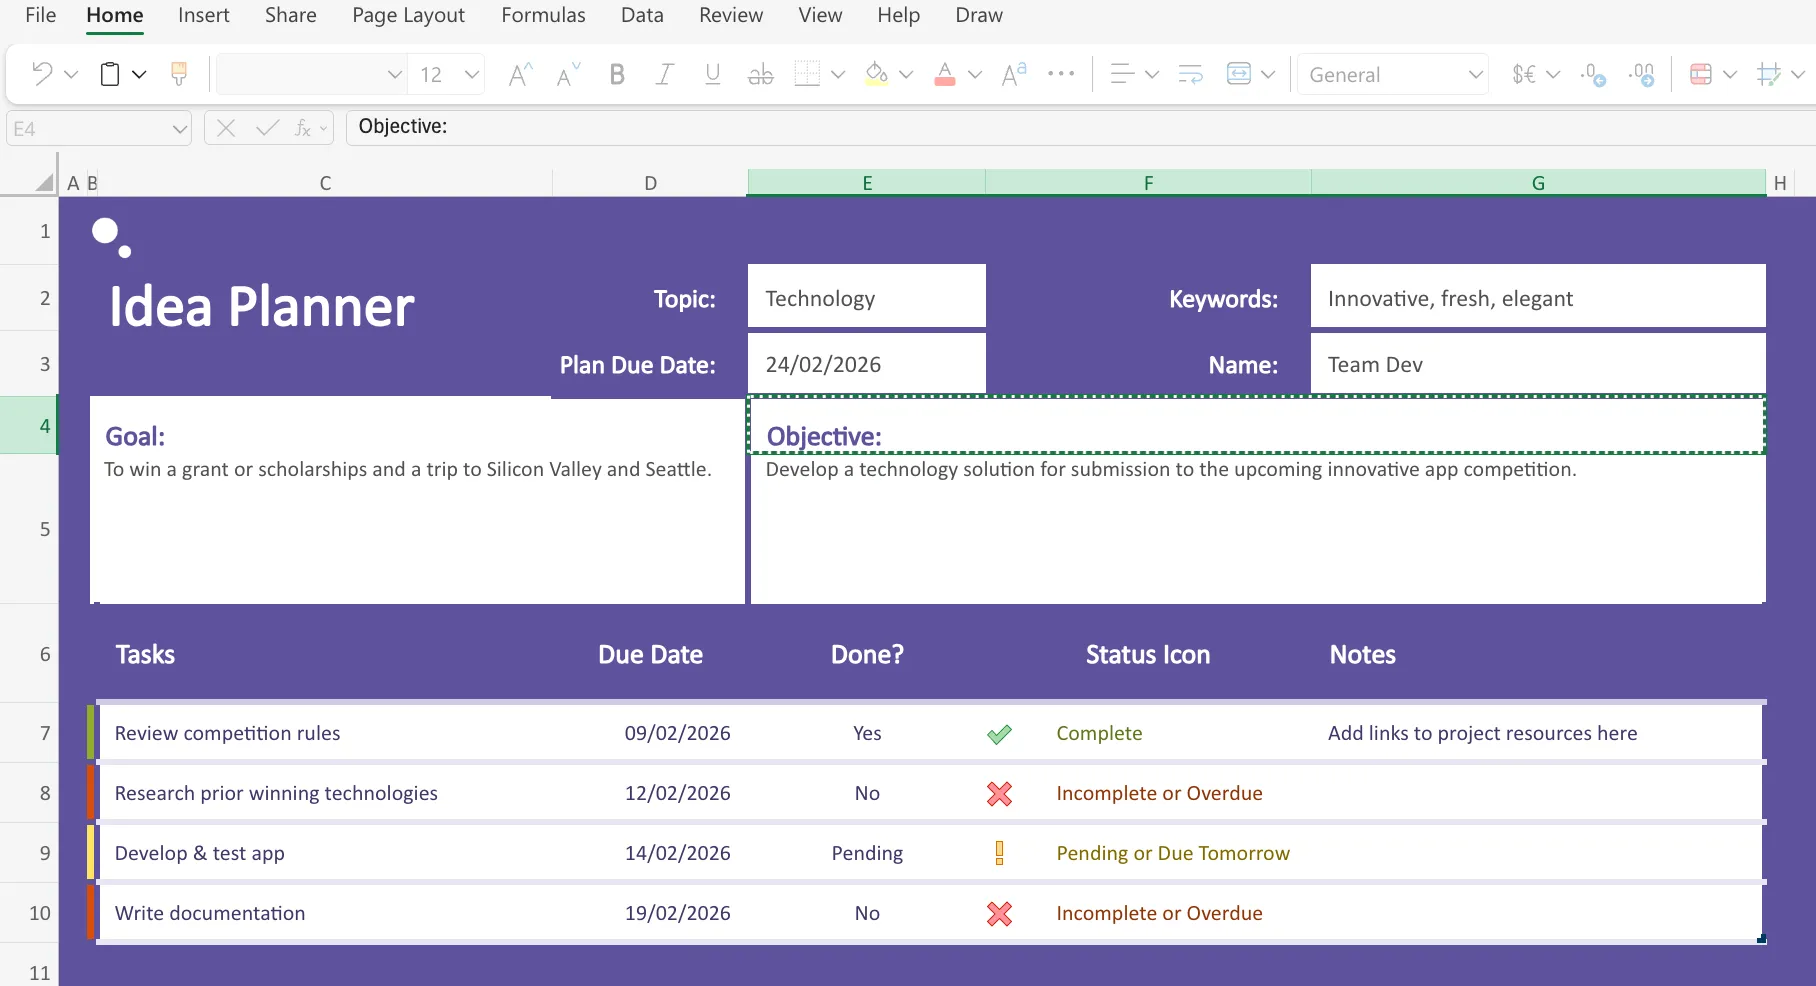Expand the Paste options dropdown

(x=139, y=74)
